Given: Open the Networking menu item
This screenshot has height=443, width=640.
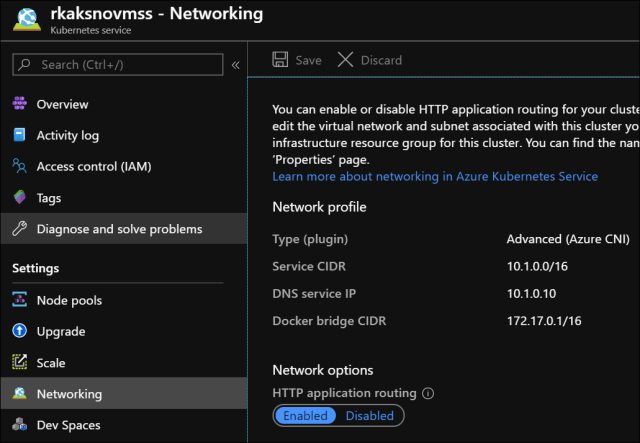Looking at the screenshot, I should point(69,394).
